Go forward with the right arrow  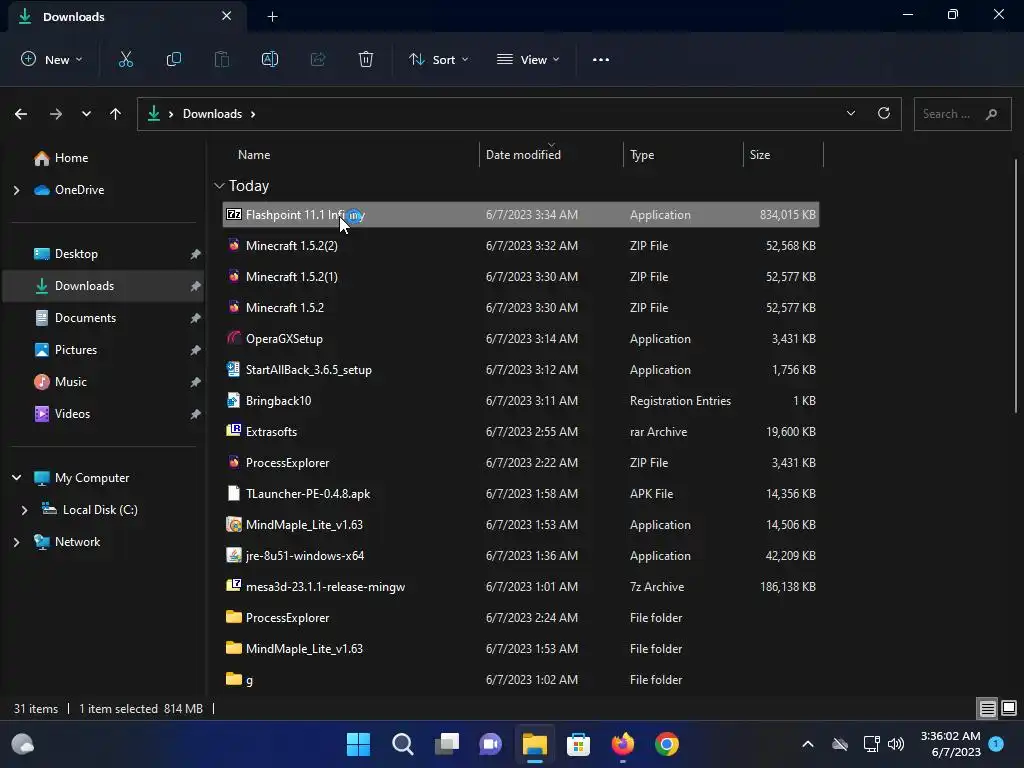tap(56, 114)
